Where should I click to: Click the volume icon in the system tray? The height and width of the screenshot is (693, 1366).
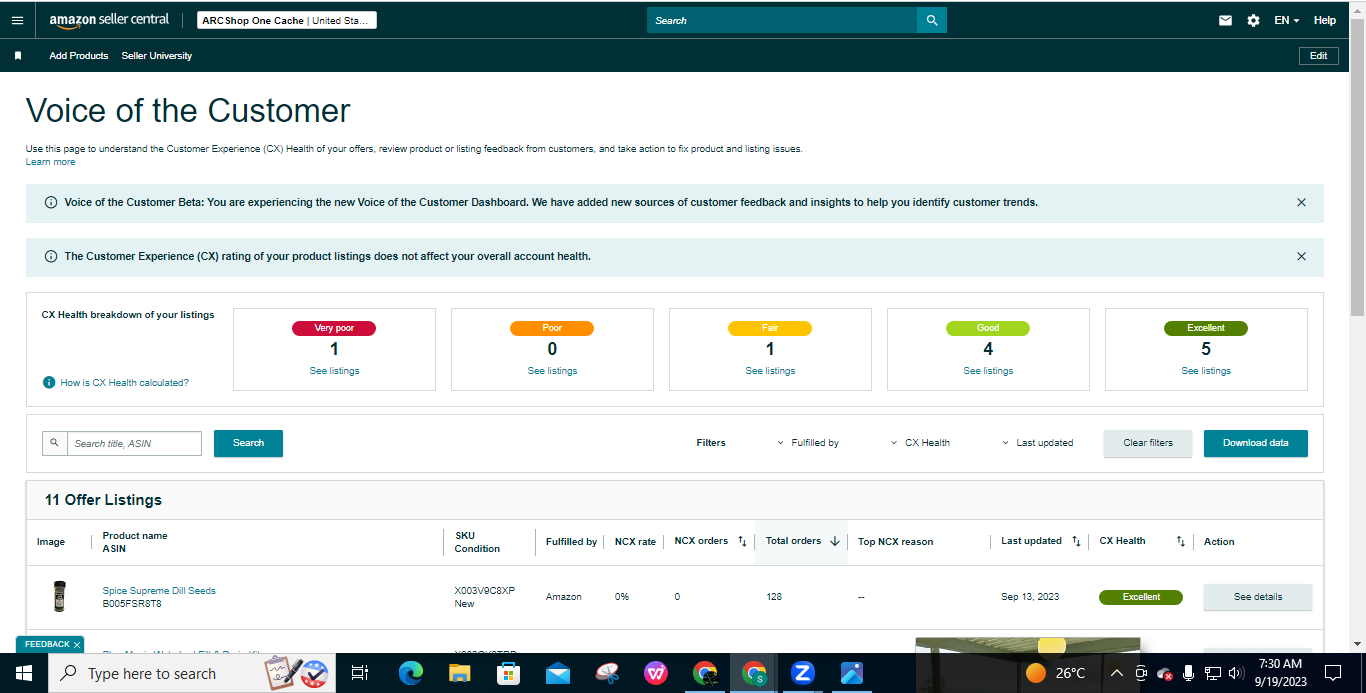(1236, 673)
